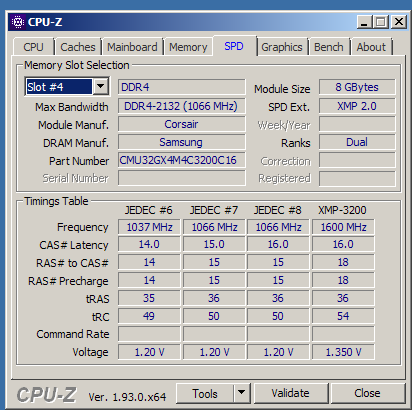Click the Max Bandwidth label
This screenshot has width=412, height=410.
pos(72,107)
